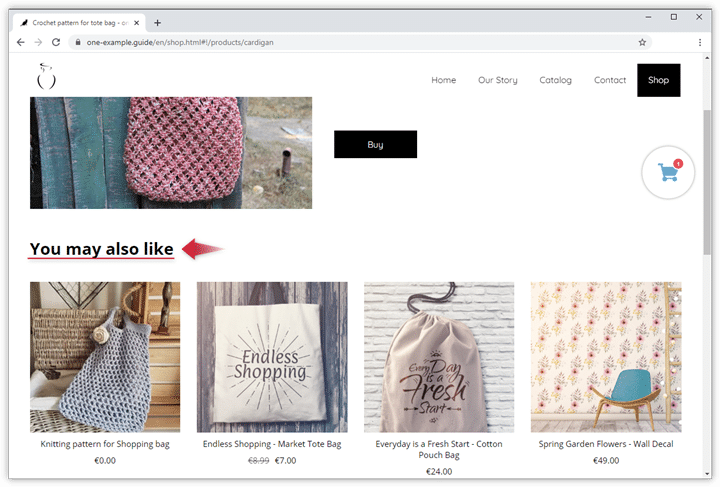Screen dimensions: 720x487
Task: Open a new tab with plus icon
Action: 157,22
